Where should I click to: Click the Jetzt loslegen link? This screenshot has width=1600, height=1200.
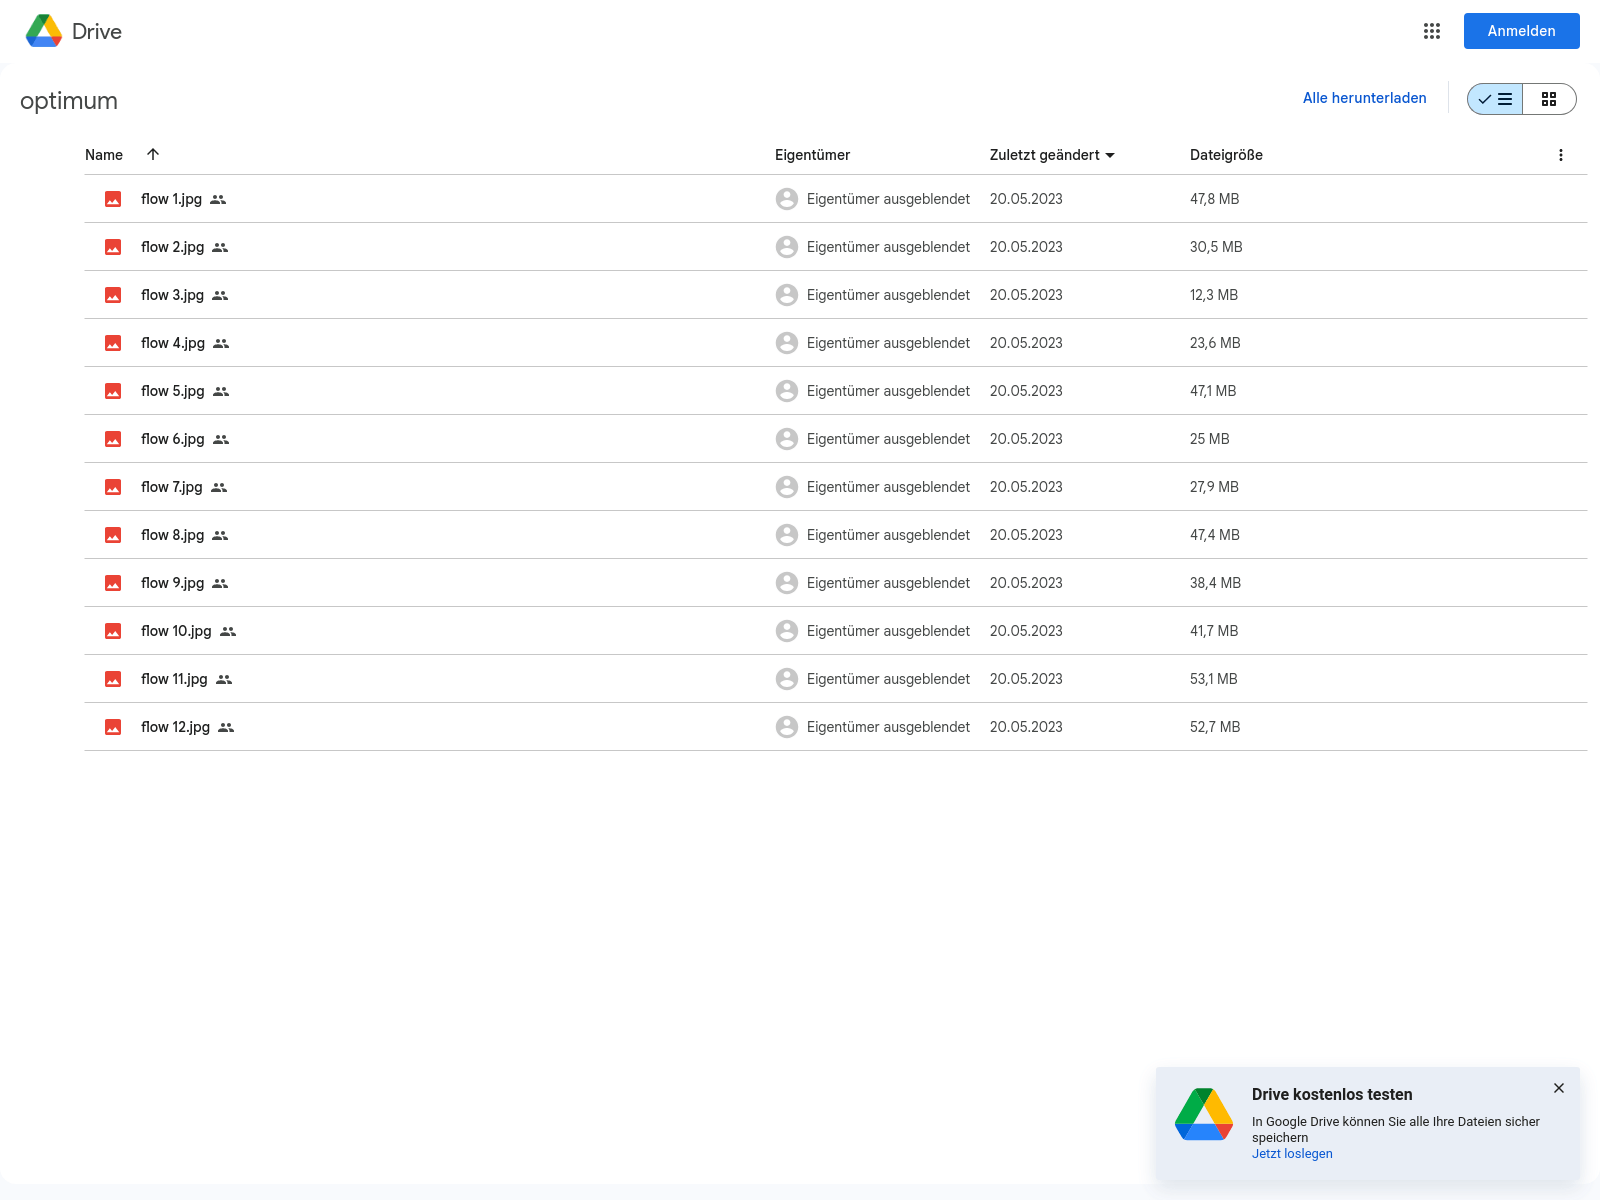(x=1292, y=1154)
